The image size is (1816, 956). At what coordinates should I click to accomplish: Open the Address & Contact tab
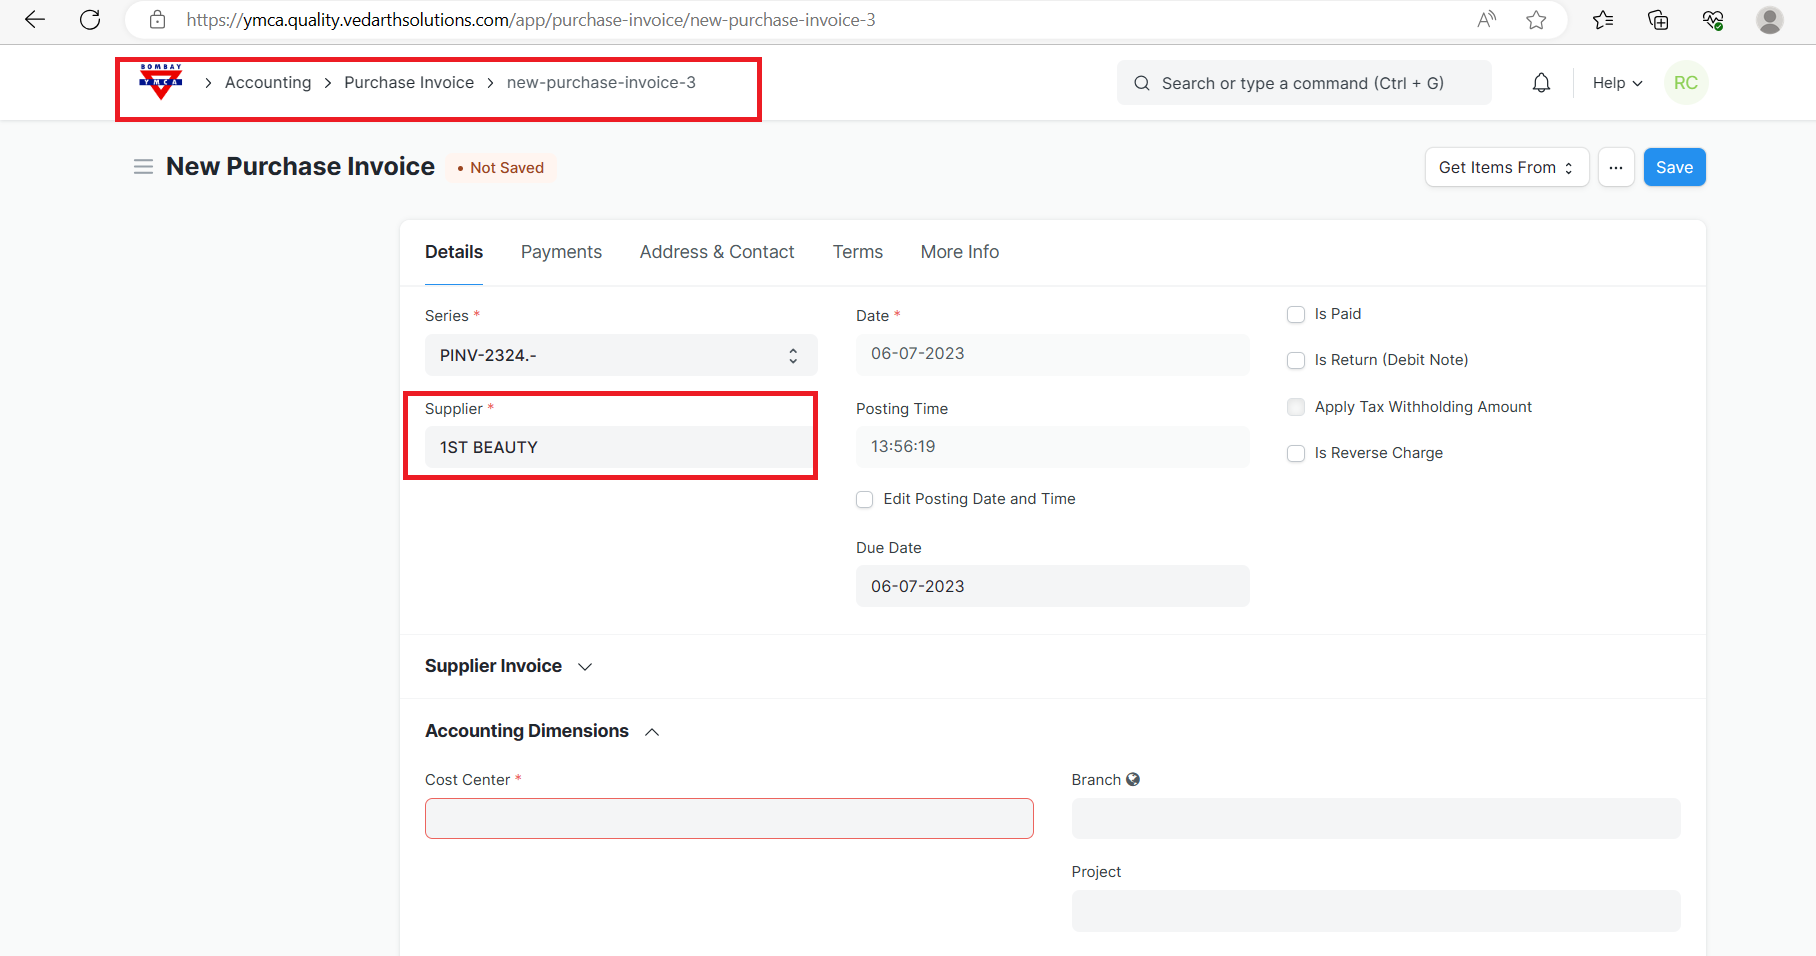(x=717, y=252)
